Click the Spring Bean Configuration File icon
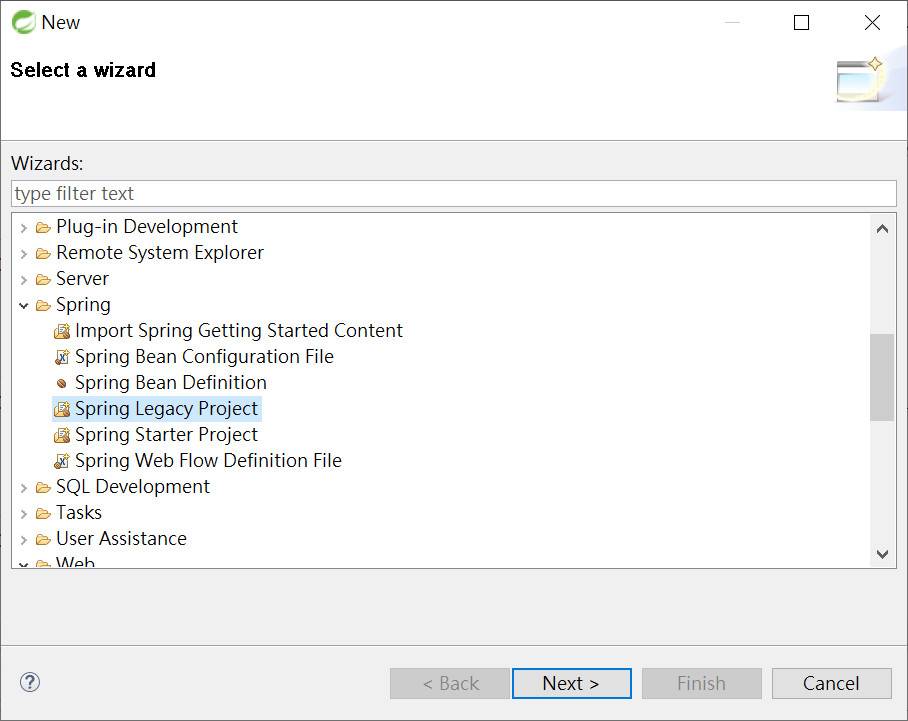908x721 pixels. pos(62,357)
